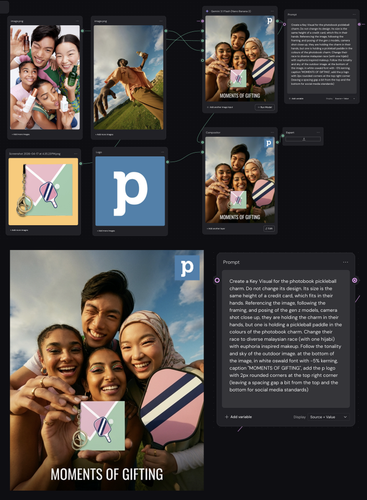Screen dimensions: 367x500
Task: Click the large Moments of Gifting preview
Action: [x=107, y=370]
